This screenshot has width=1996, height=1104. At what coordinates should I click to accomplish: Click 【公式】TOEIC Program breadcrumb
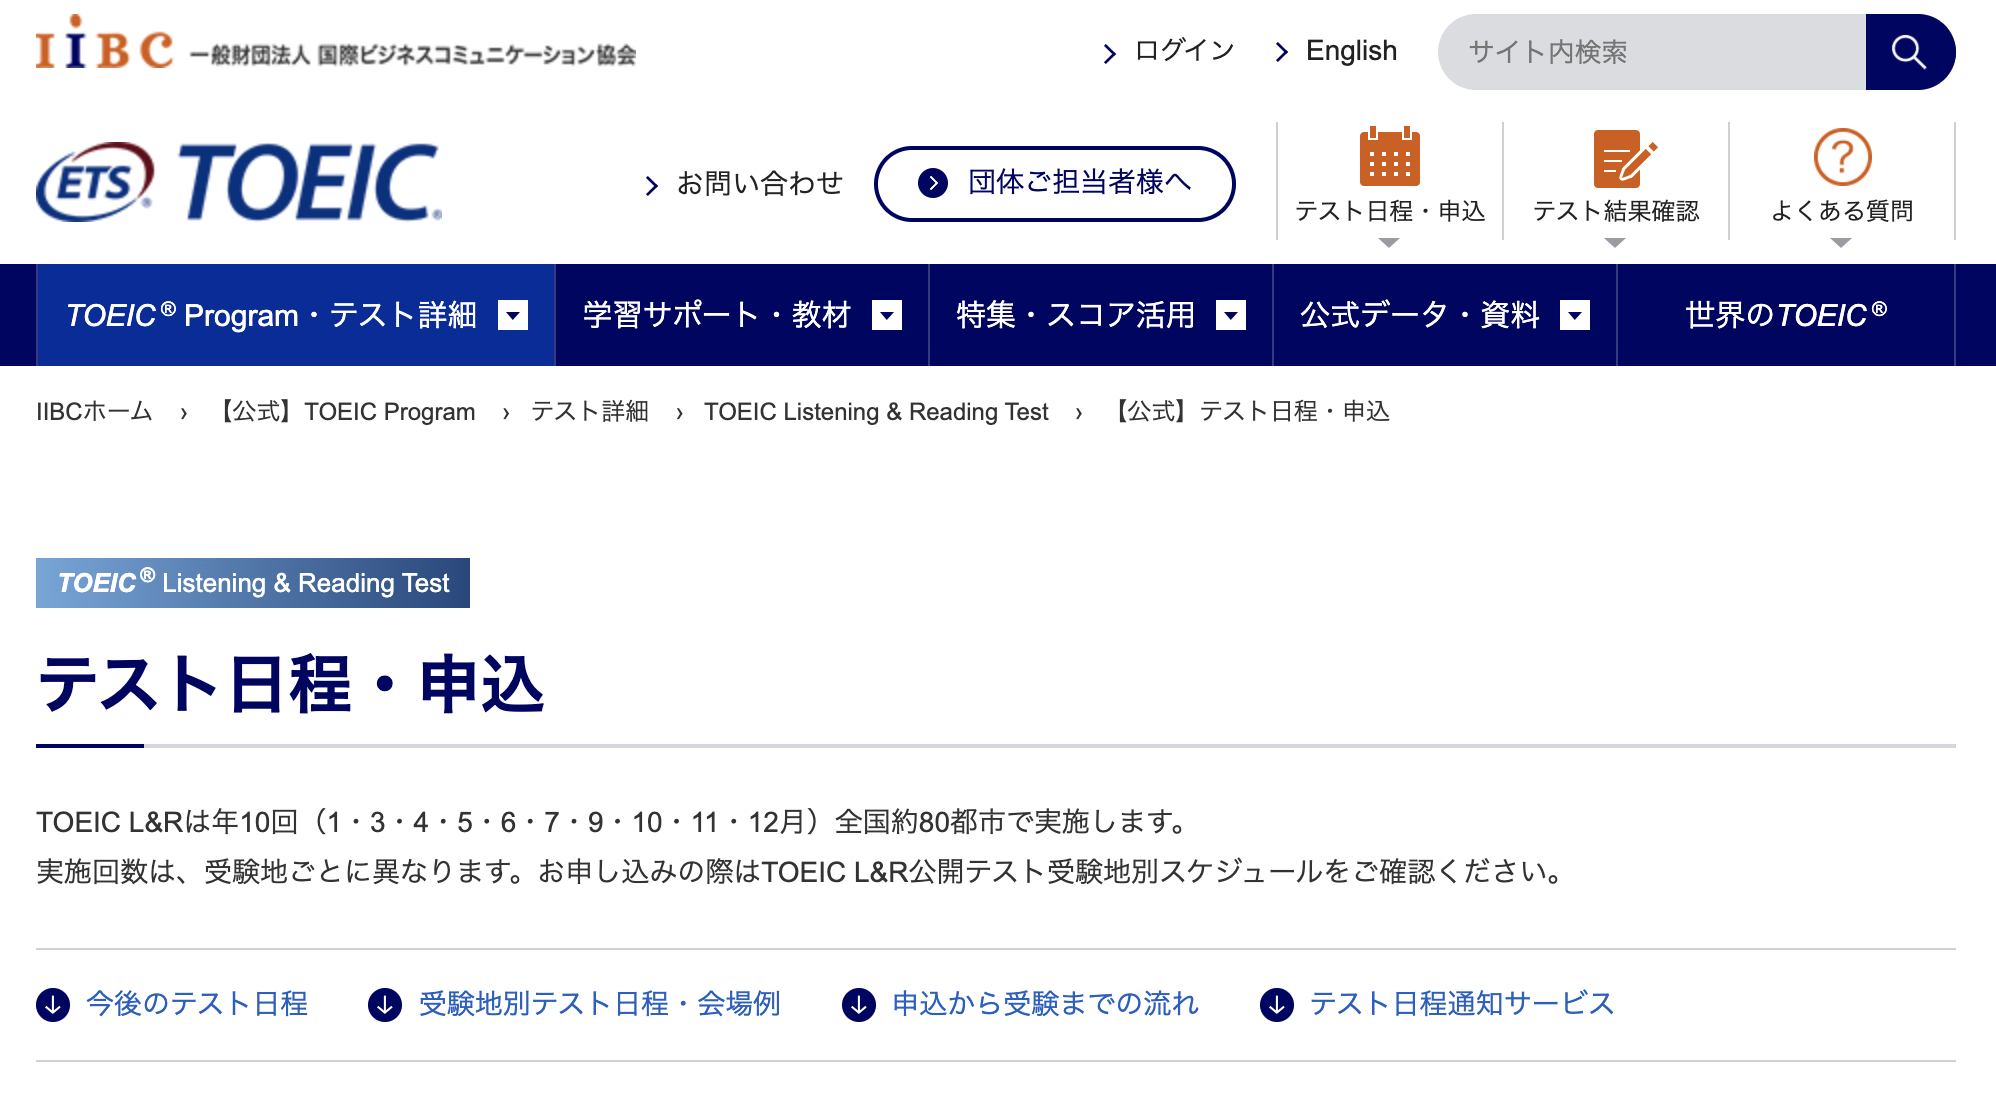(x=344, y=412)
